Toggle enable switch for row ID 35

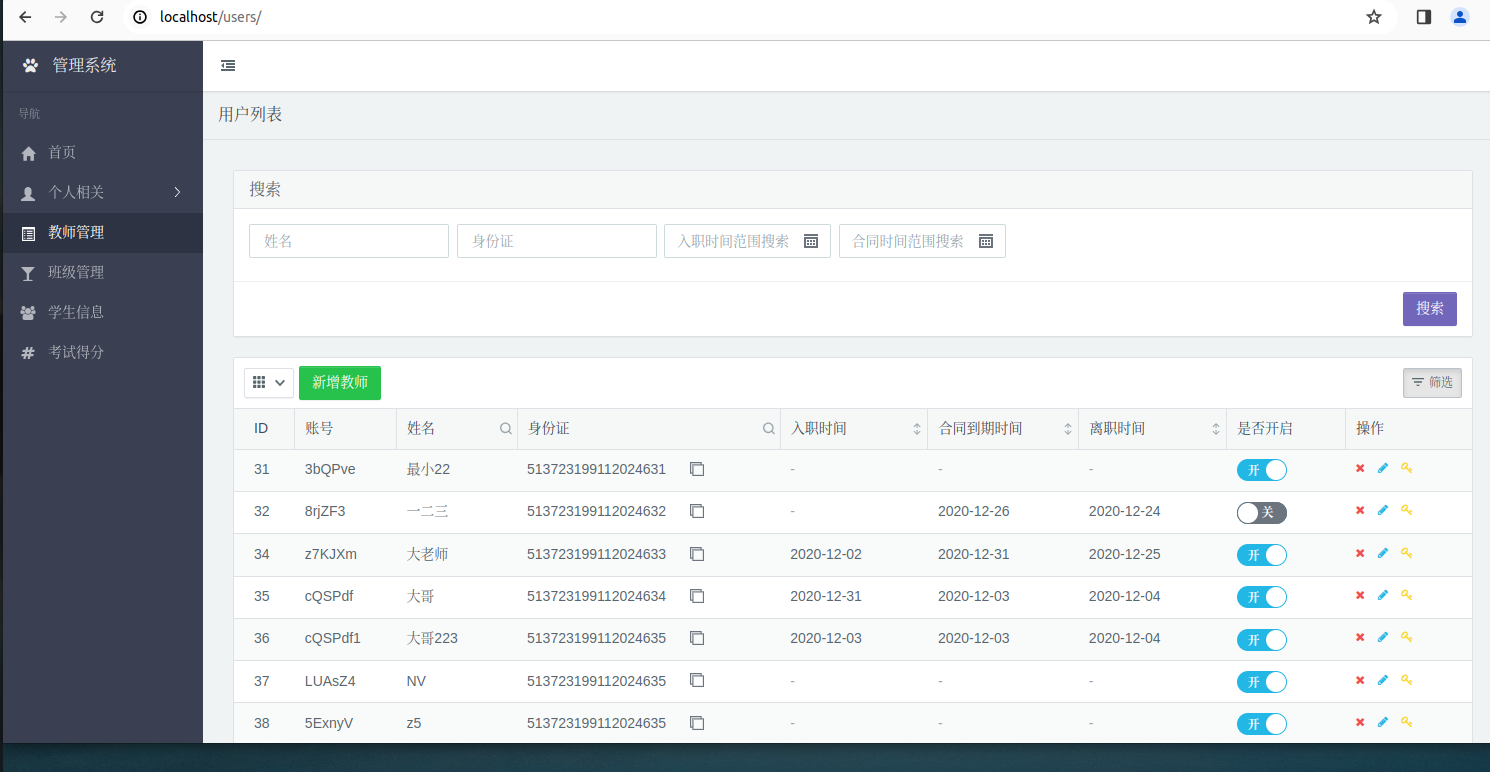1262,597
